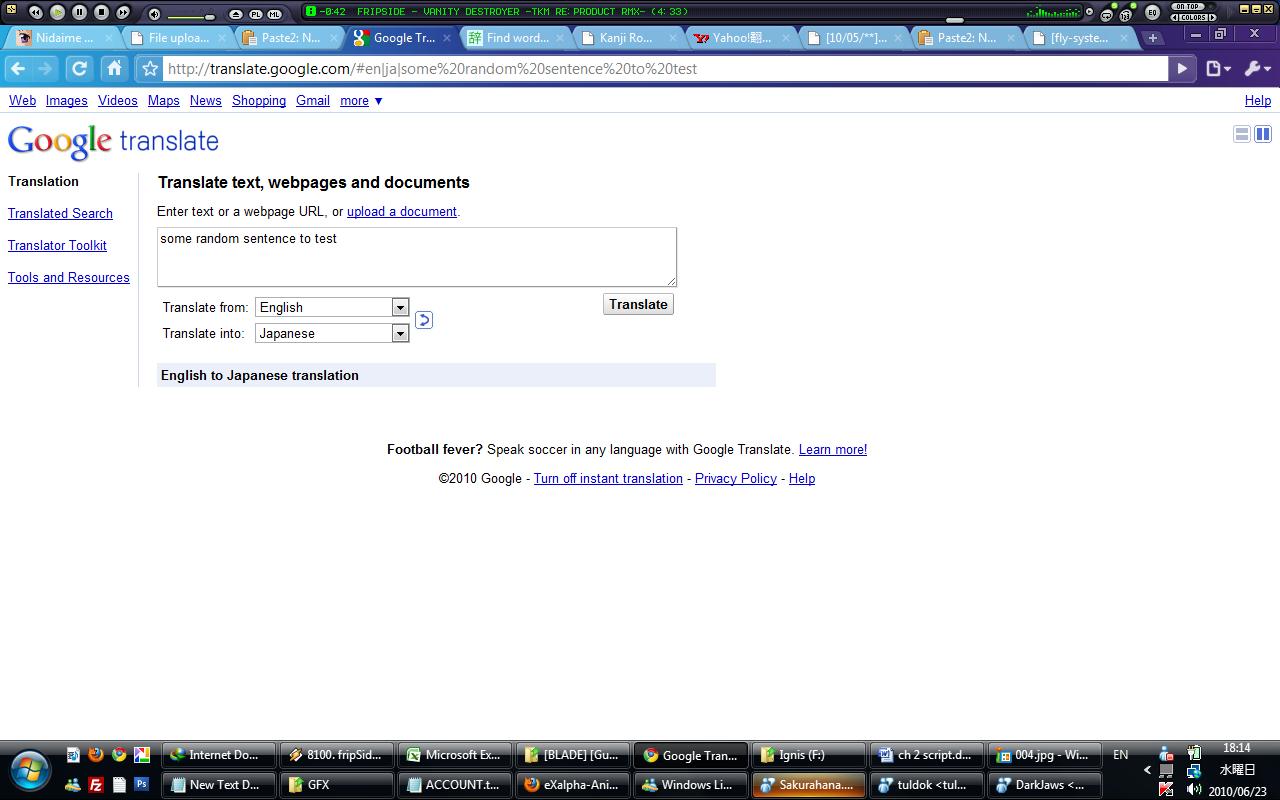Open the music player EQ equalizer

pos(1152,13)
